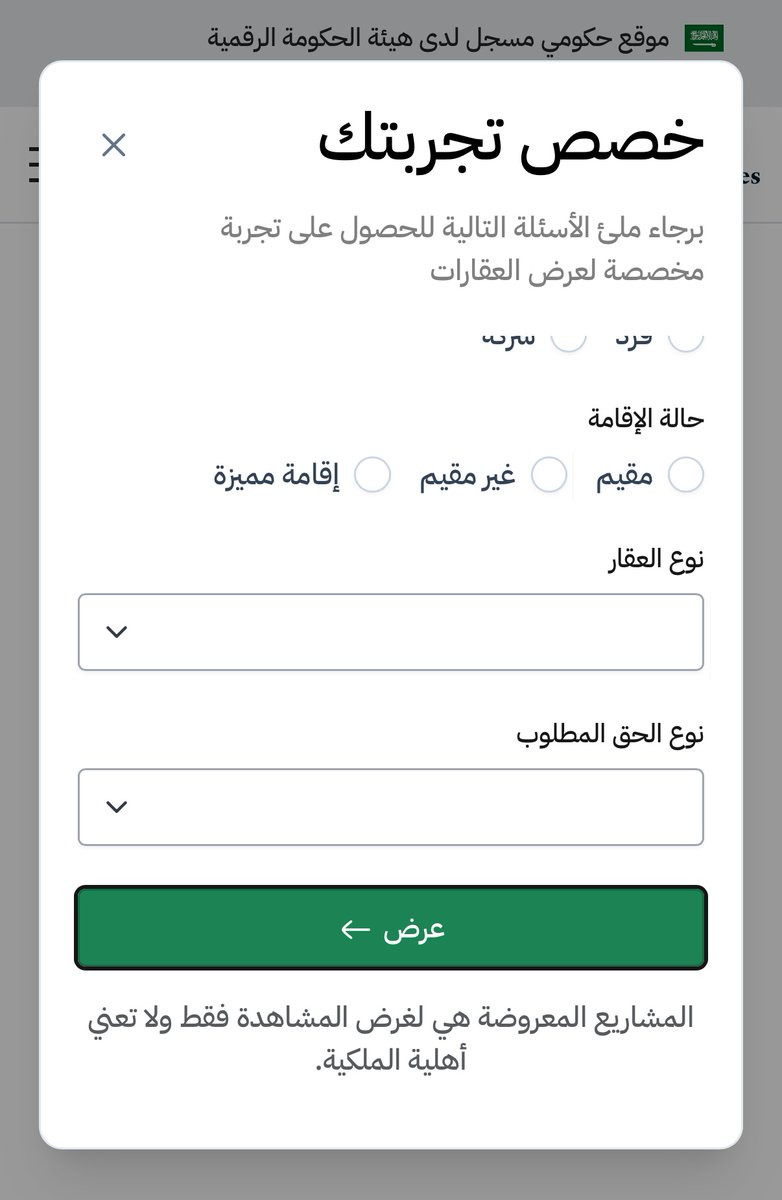
Task: Select the مقيم radio button
Action: coord(686,476)
